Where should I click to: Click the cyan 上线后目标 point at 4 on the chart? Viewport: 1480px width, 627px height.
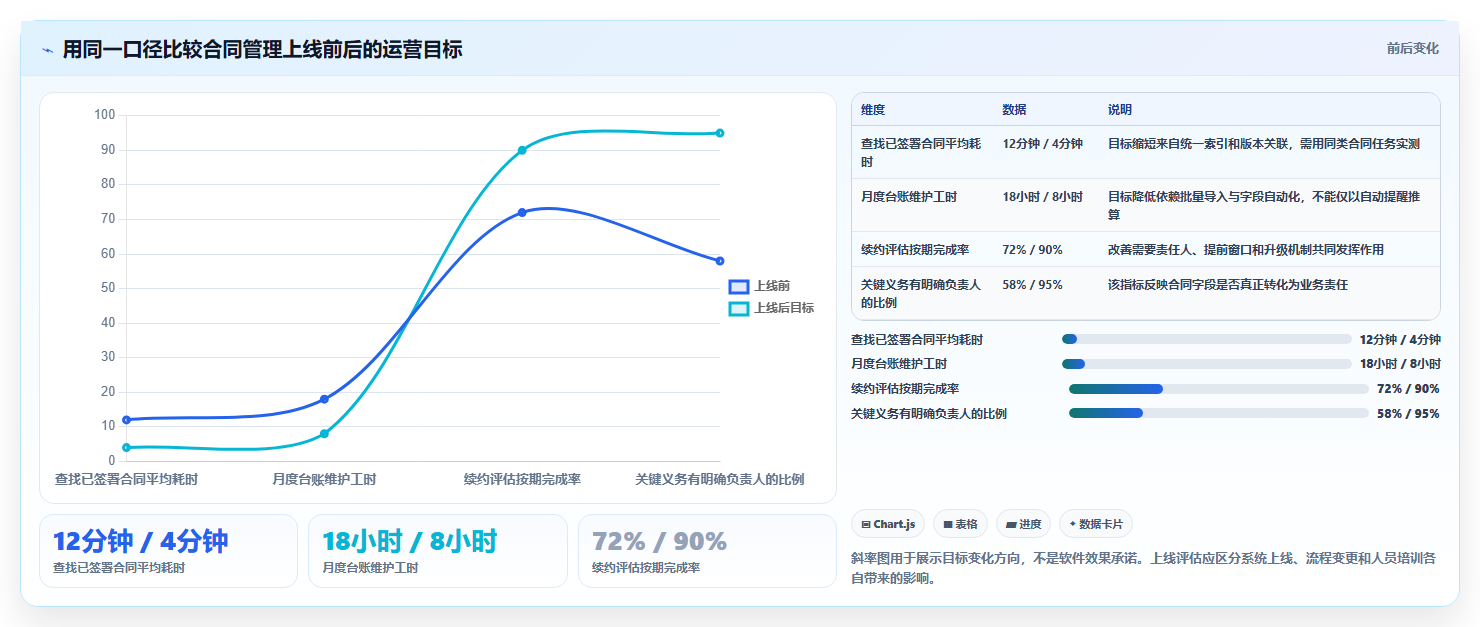[126, 447]
